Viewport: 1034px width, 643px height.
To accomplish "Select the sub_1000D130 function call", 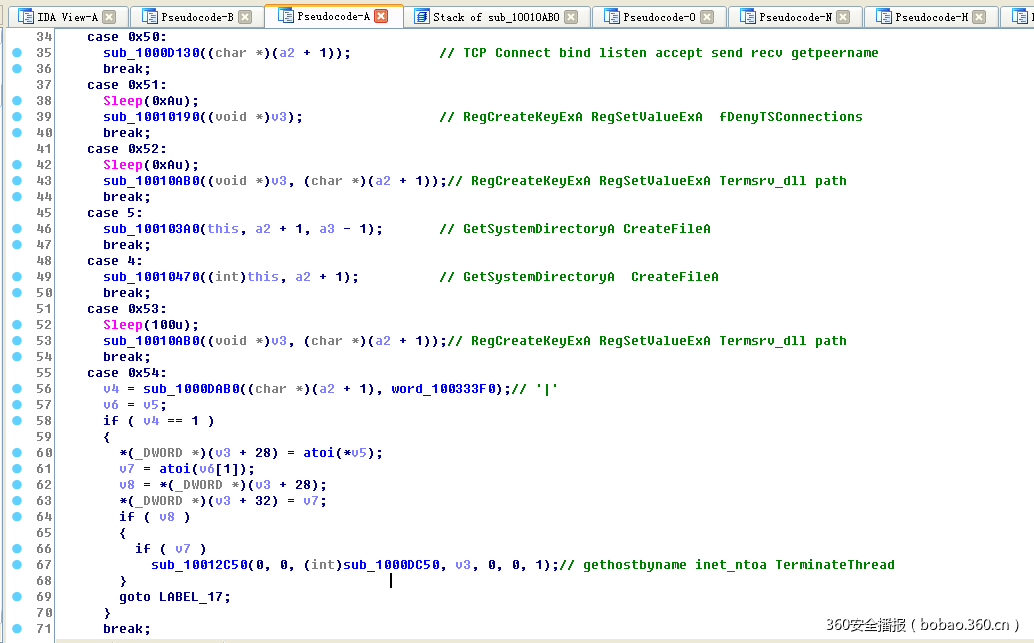I will 151,52.
